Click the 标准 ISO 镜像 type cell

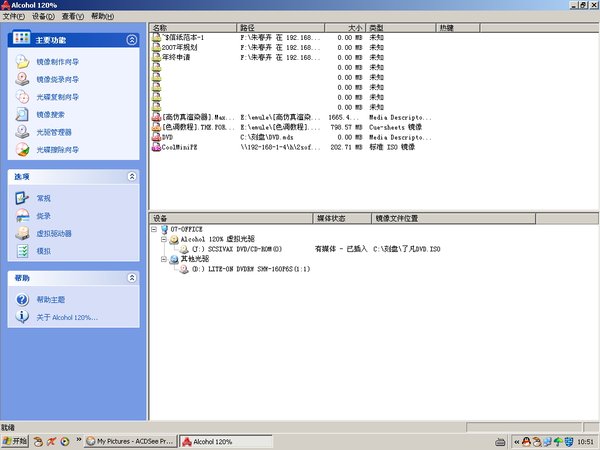(392, 147)
